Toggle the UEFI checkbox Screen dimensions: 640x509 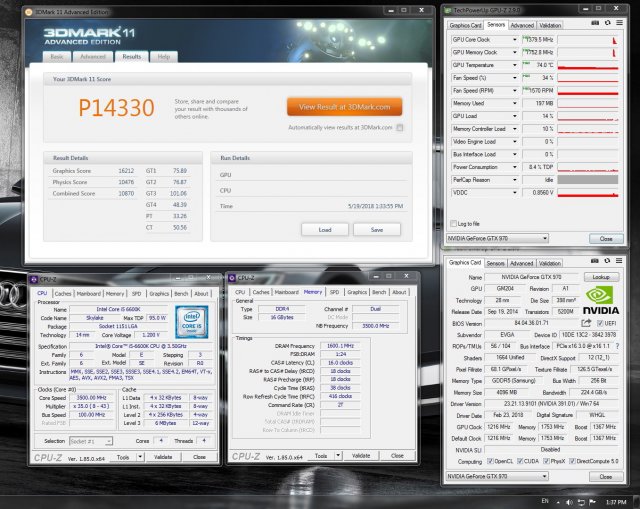tap(598, 321)
